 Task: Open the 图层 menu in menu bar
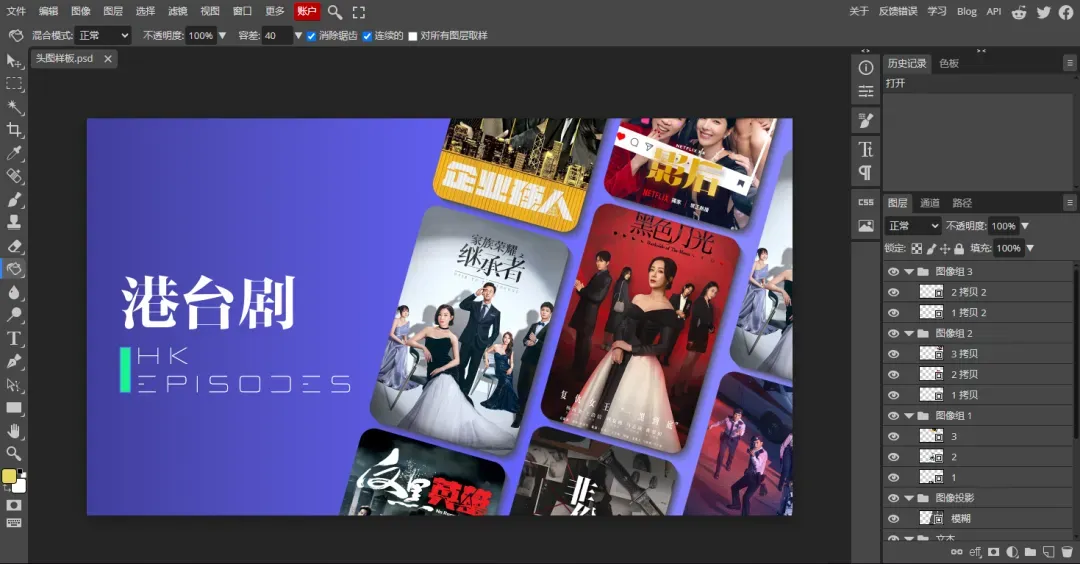click(113, 11)
